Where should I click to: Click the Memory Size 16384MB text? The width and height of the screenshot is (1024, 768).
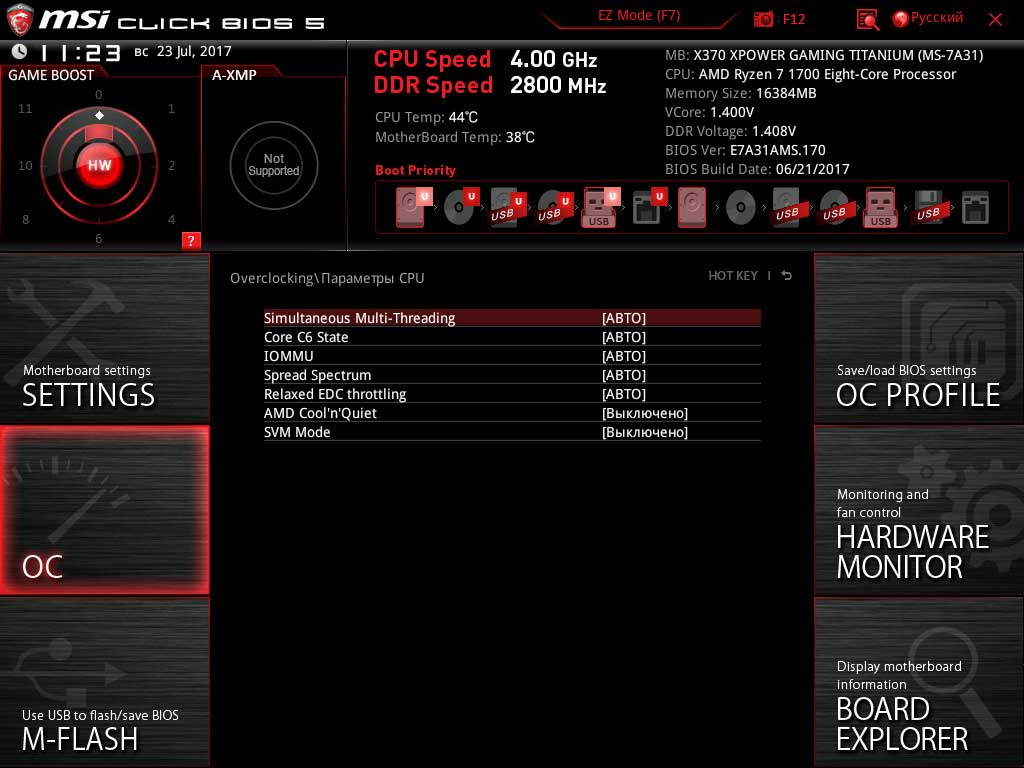(x=741, y=93)
